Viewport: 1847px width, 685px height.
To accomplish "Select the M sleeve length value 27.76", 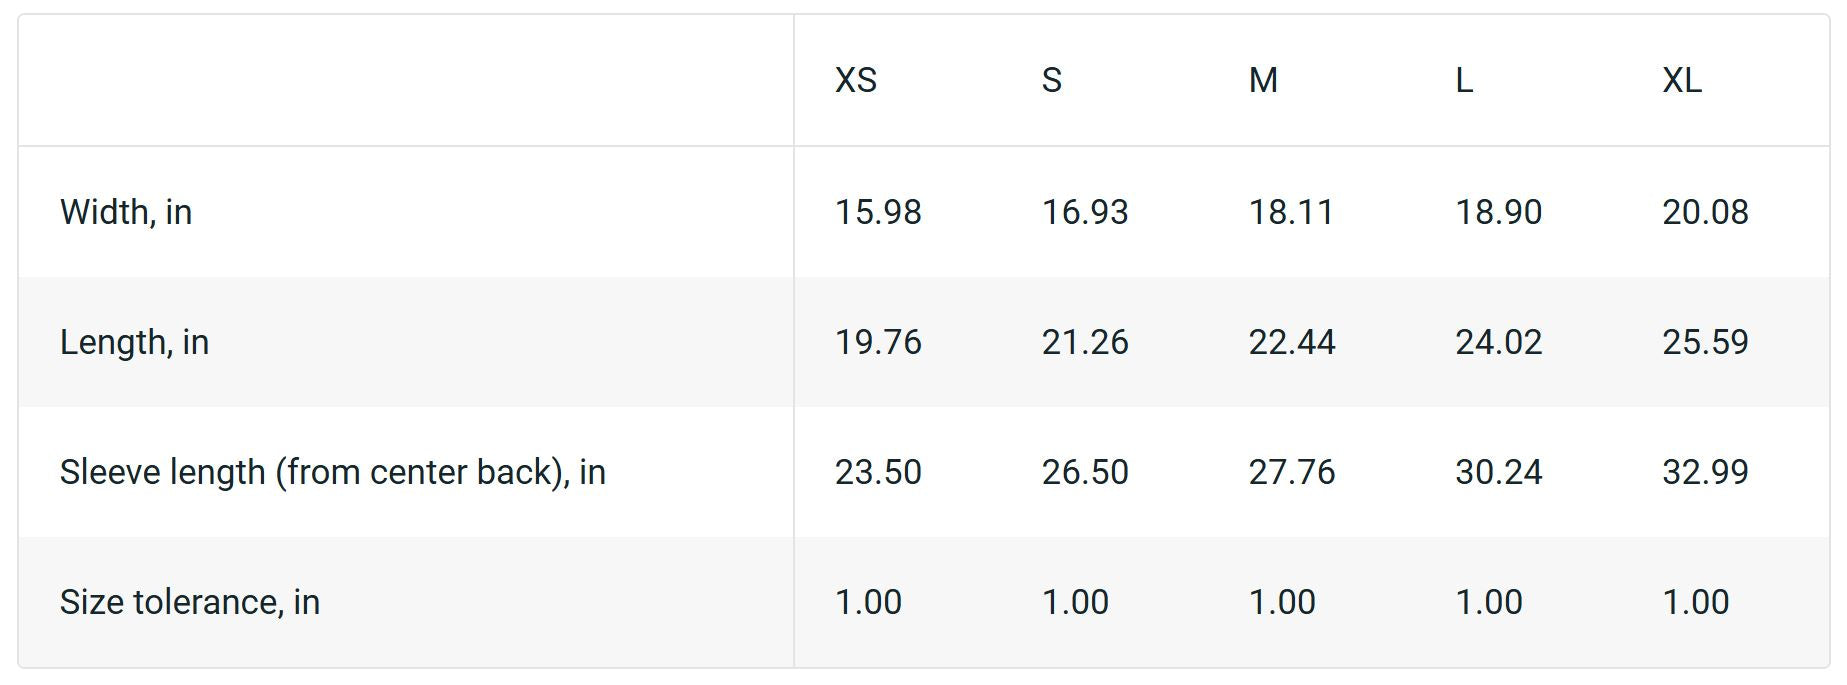I will coord(1291,472).
